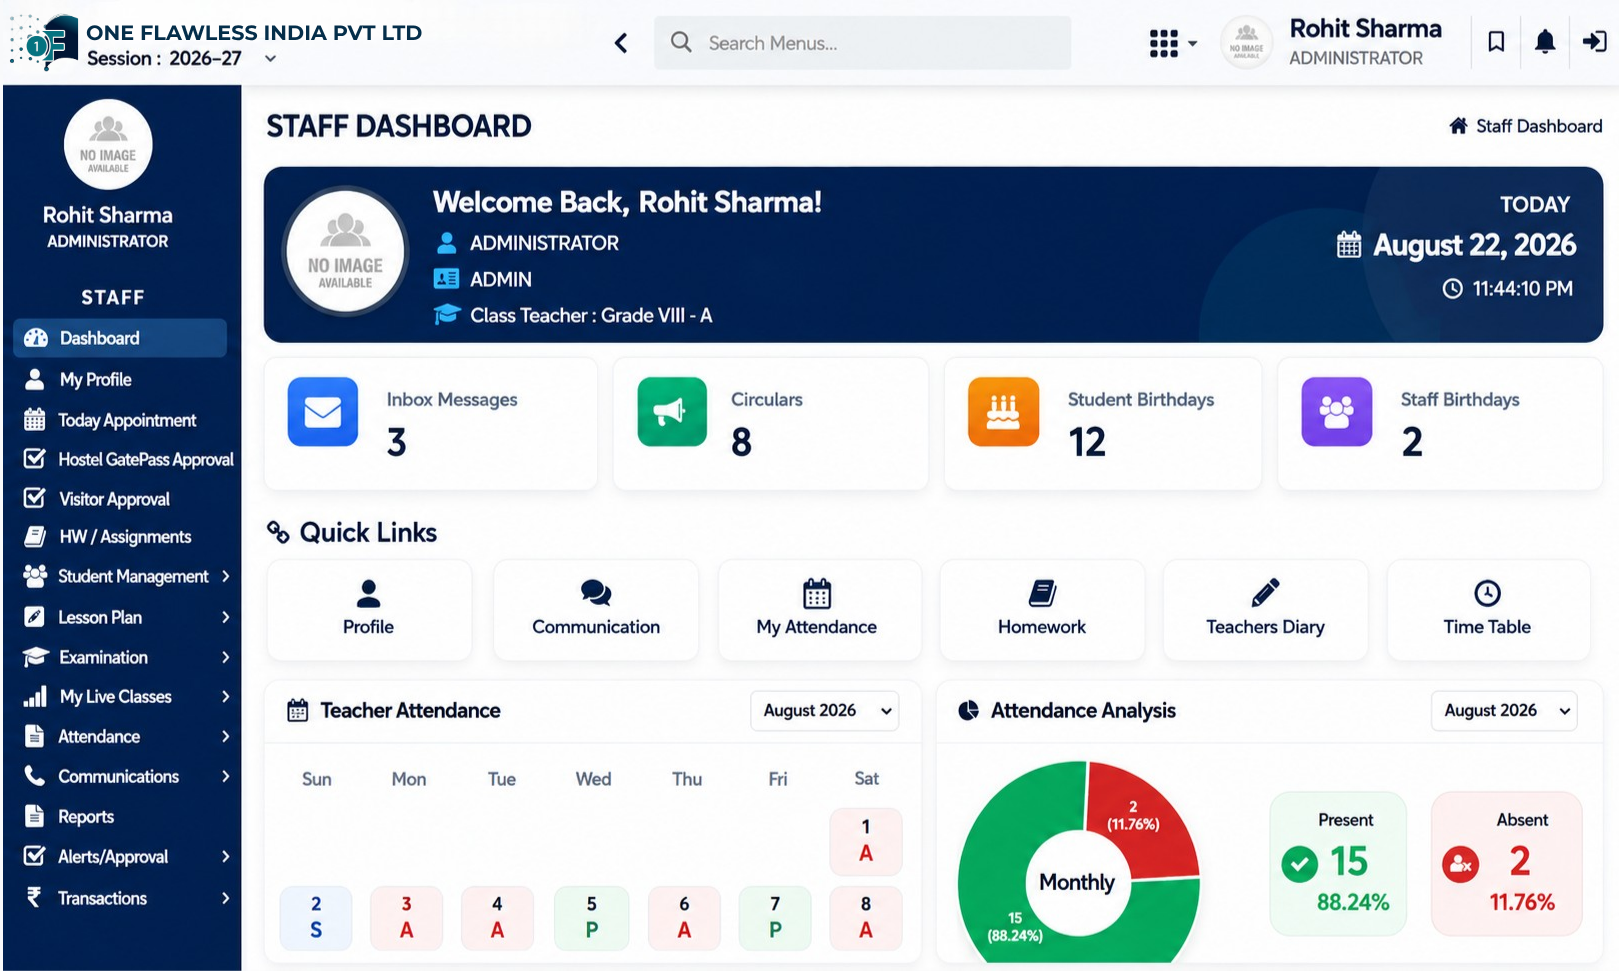1619x971 pixels.
Task: Click the purple Staff Birthdays group icon
Action: (x=1337, y=411)
